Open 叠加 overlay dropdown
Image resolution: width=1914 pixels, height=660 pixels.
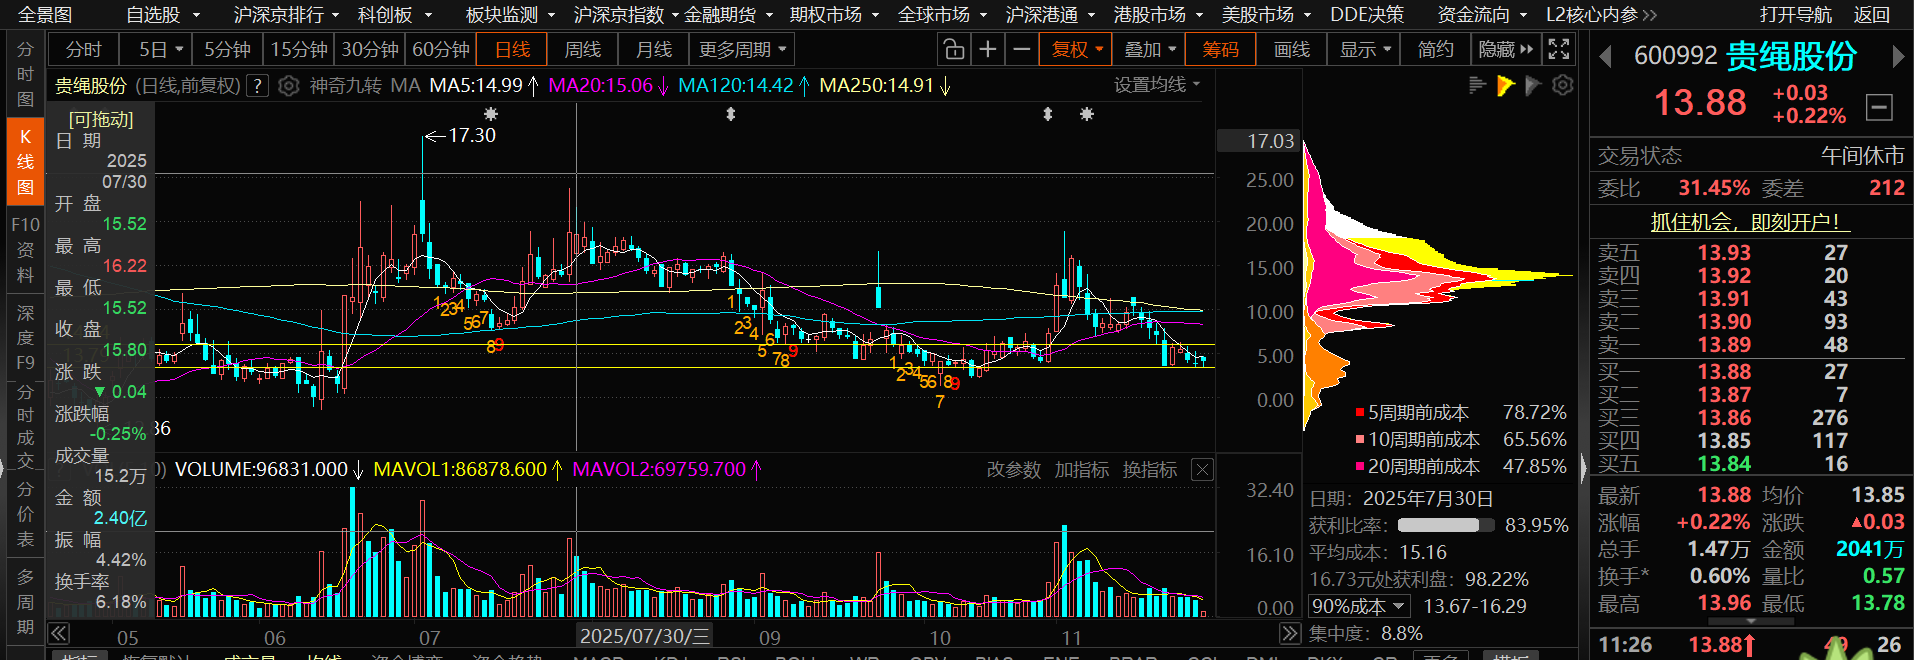point(1151,49)
